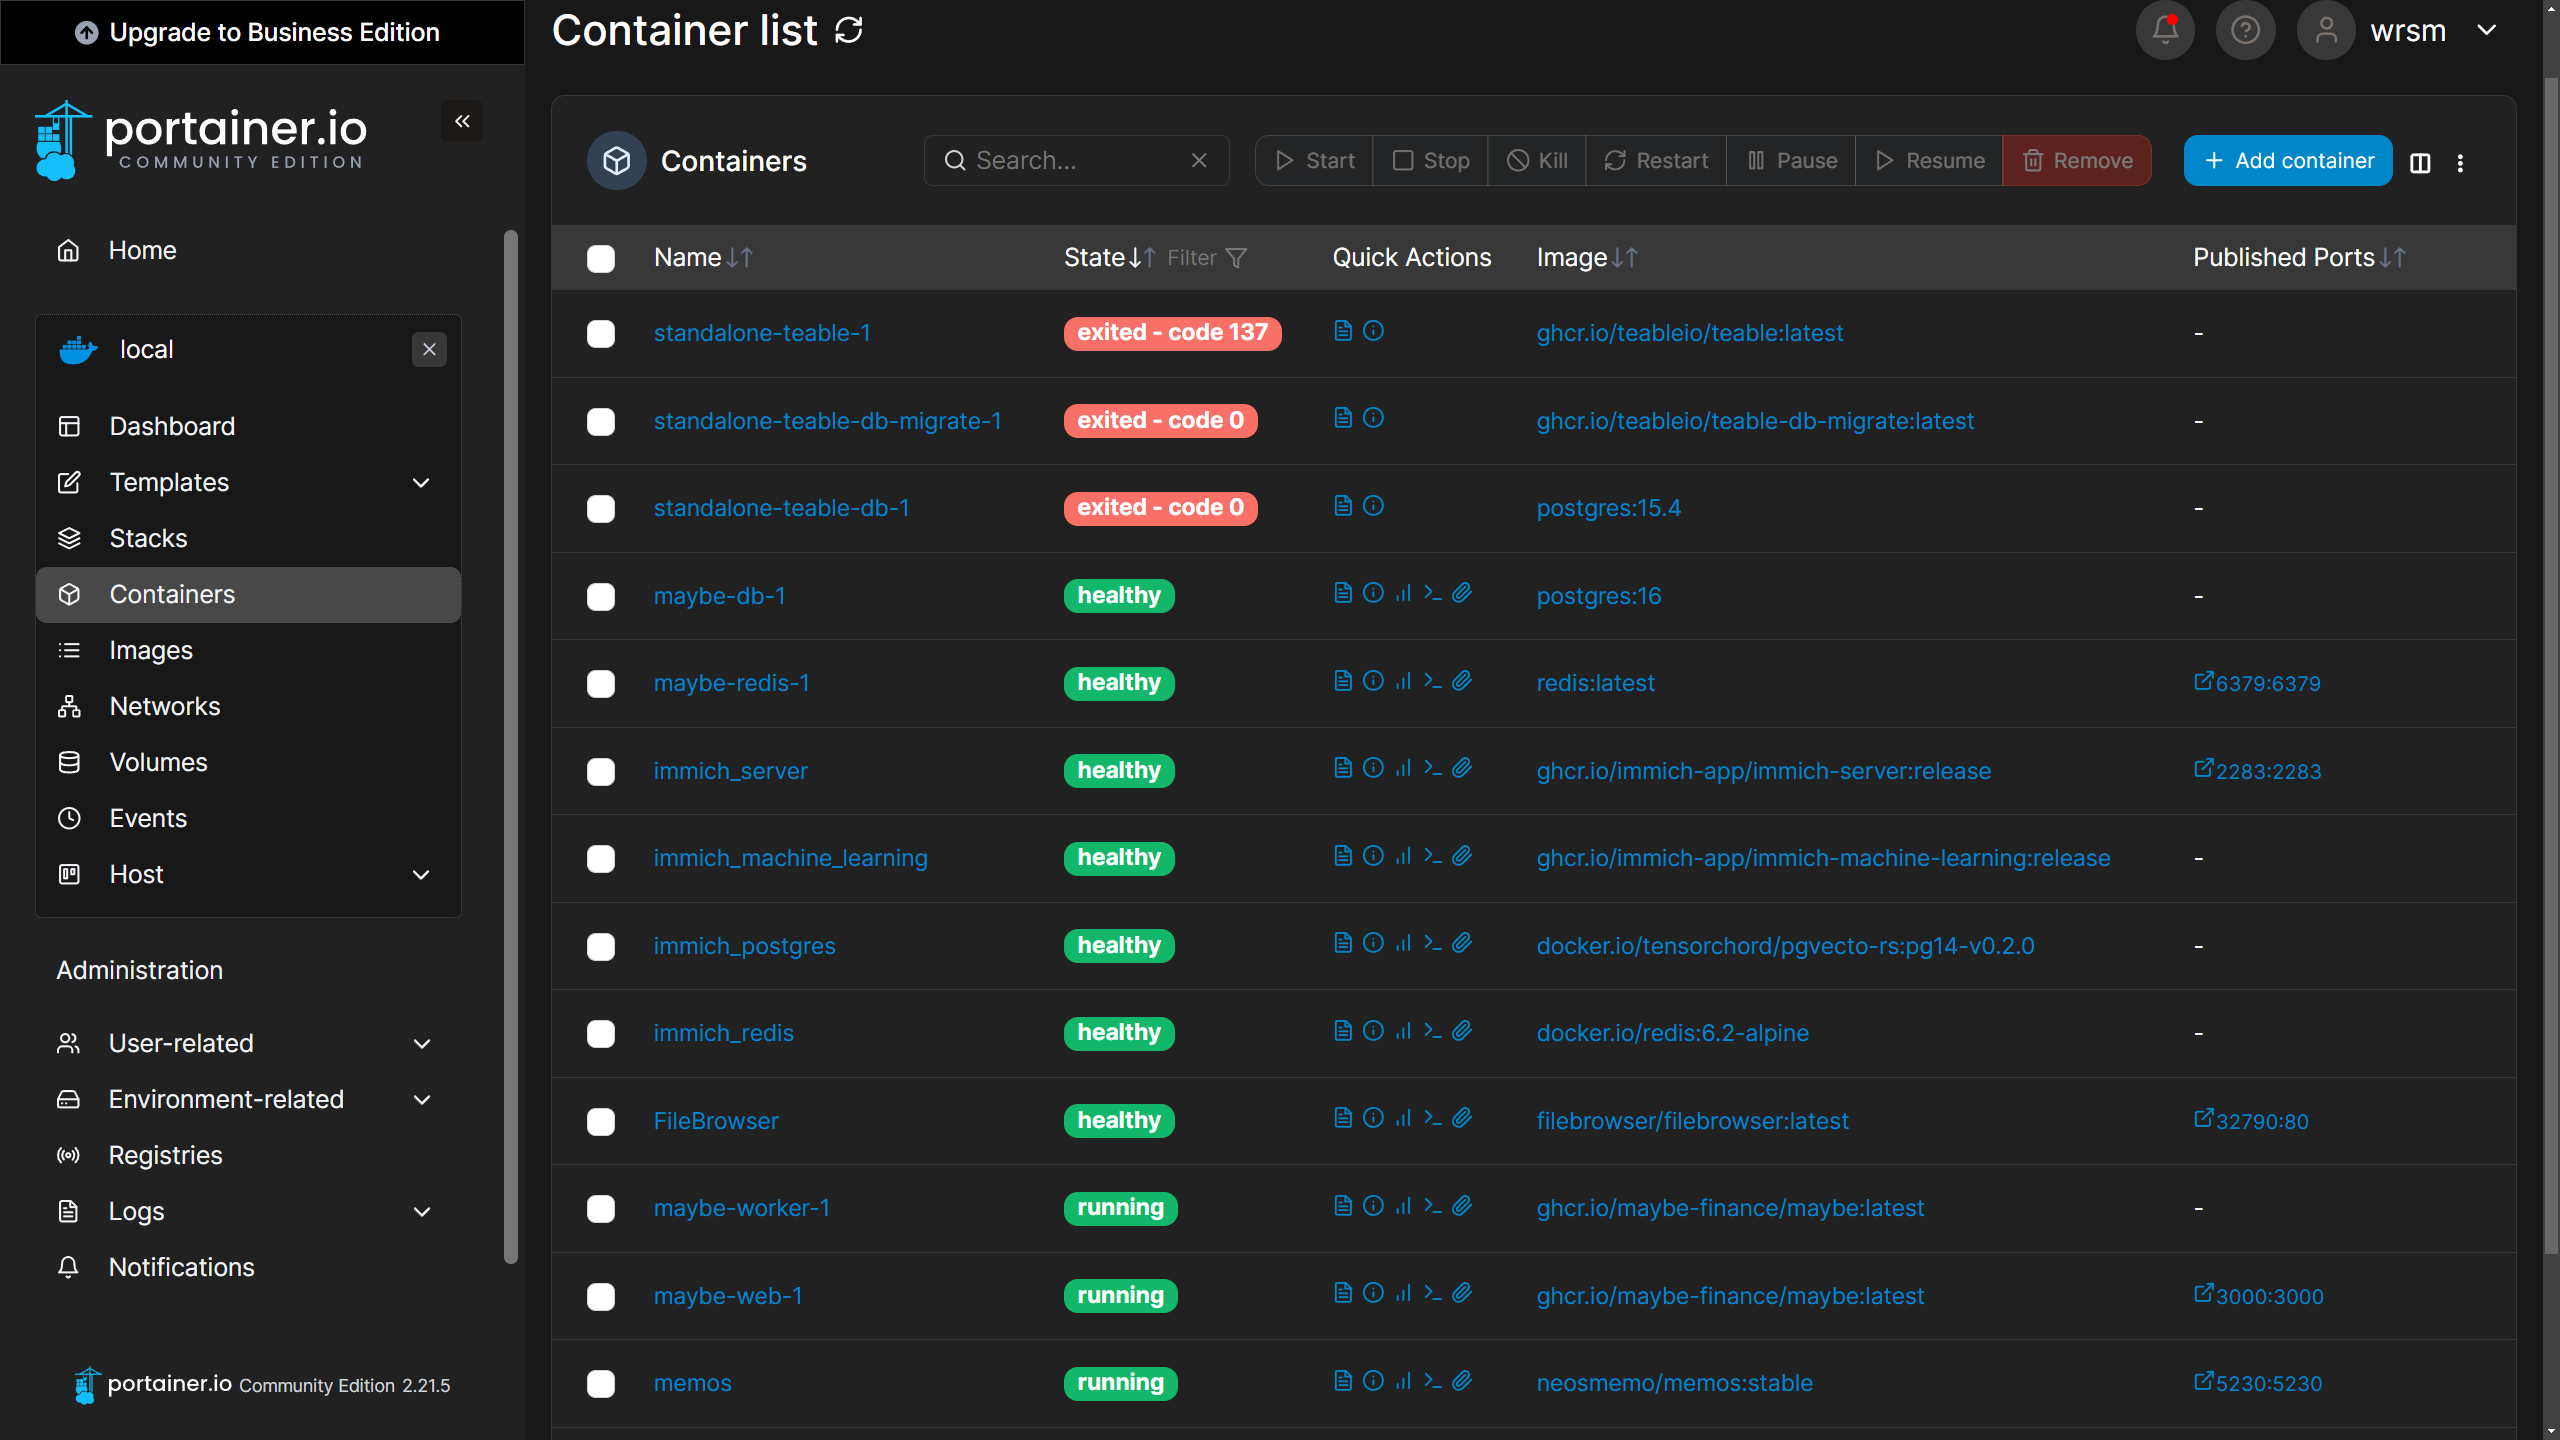Open column settings table icon
This screenshot has height=1440, width=2560.
2420,162
